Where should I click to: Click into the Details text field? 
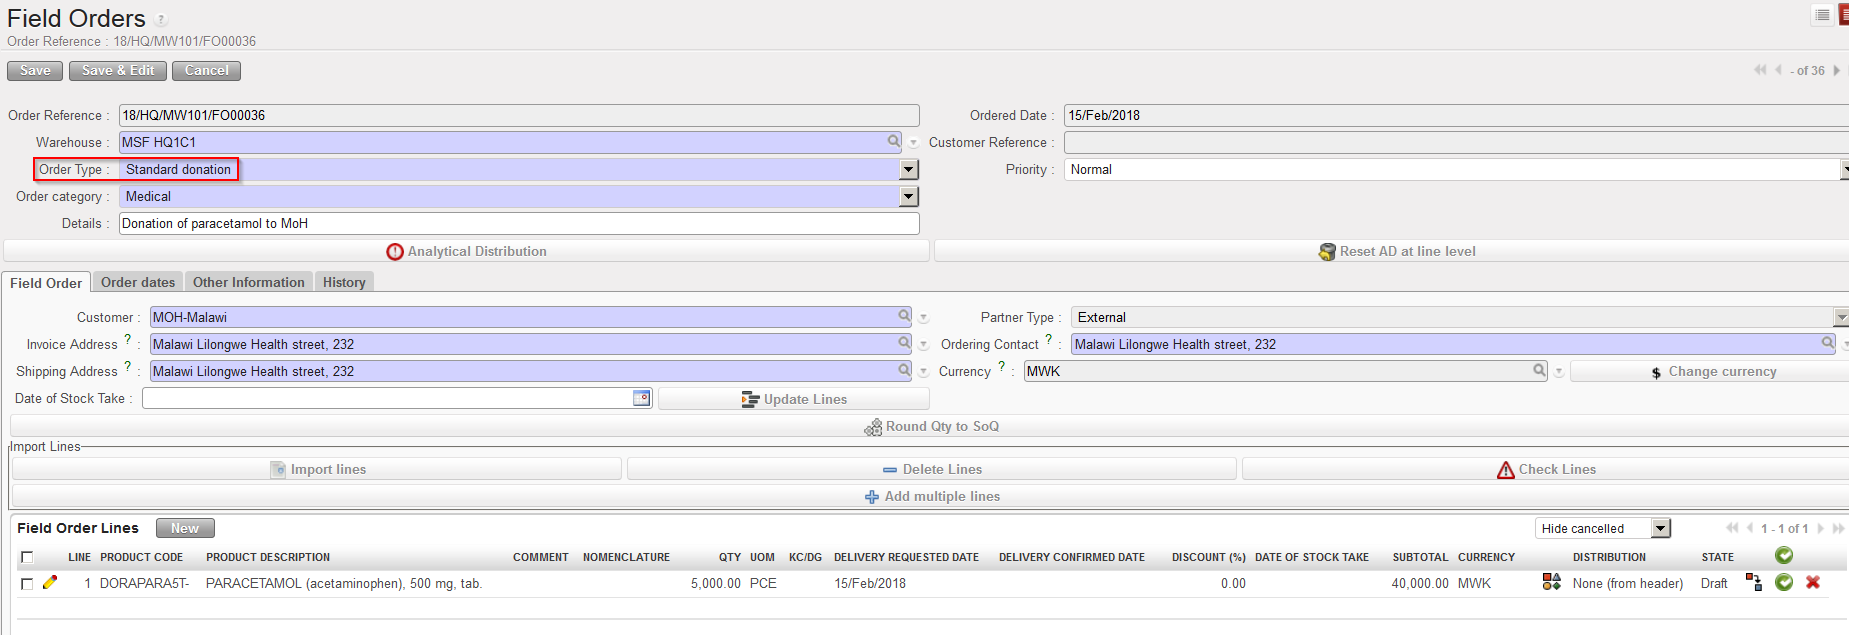tap(518, 224)
